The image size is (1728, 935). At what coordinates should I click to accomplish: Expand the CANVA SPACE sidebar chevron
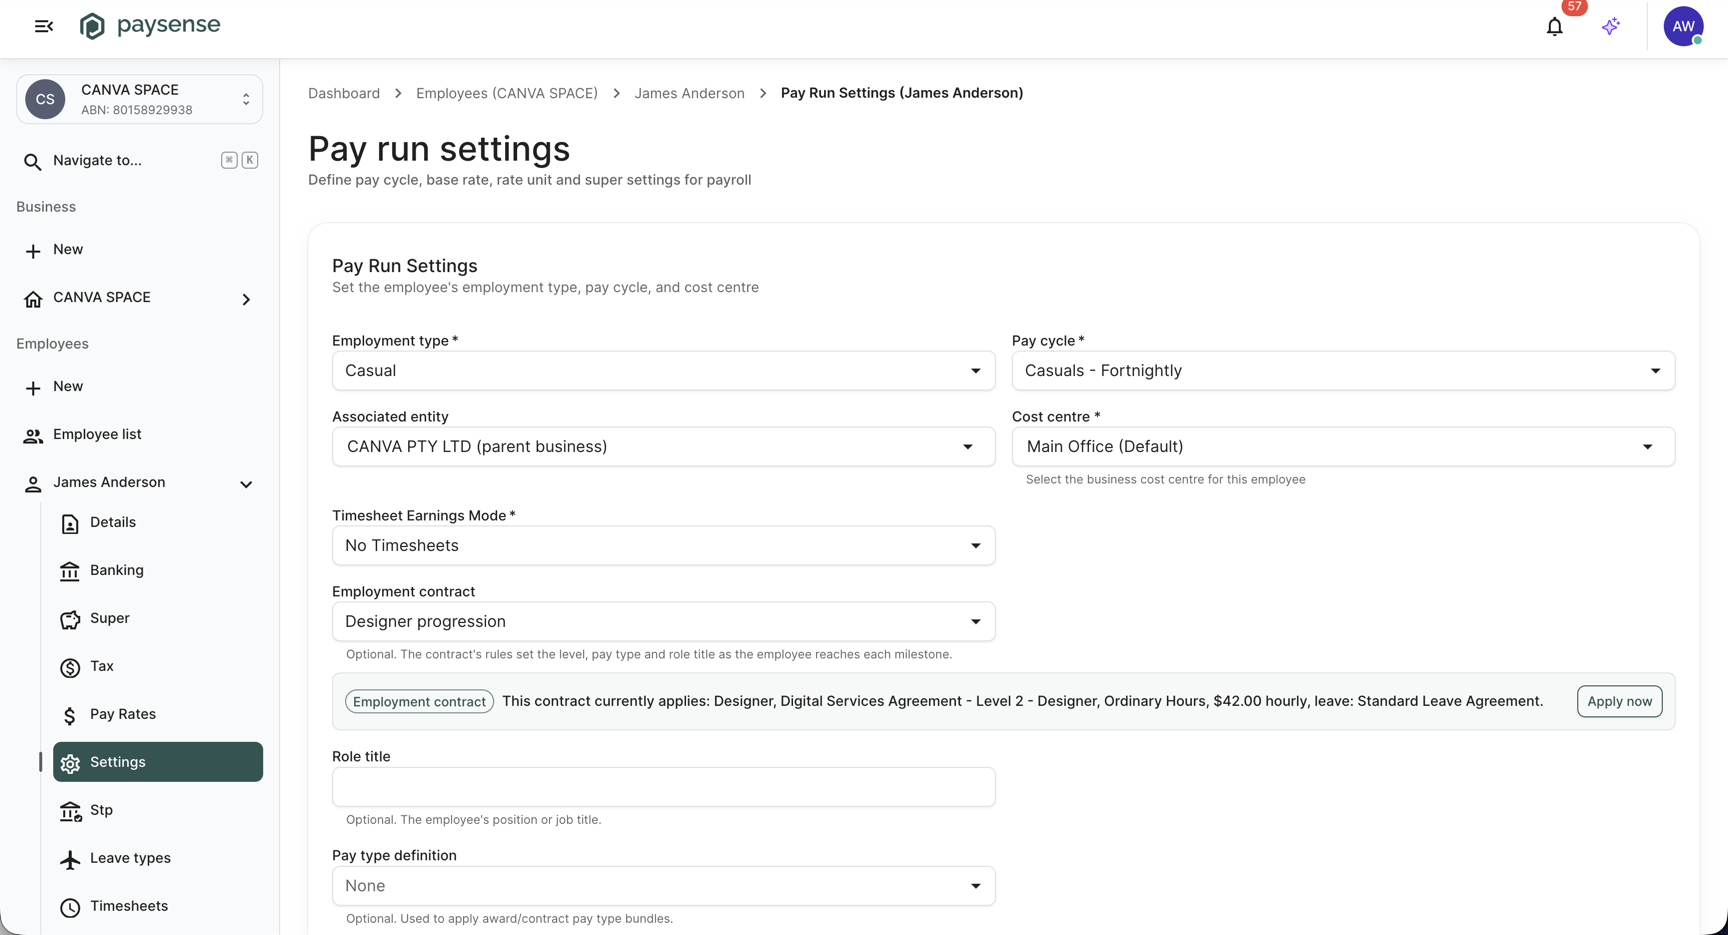pyautogui.click(x=246, y=299)
